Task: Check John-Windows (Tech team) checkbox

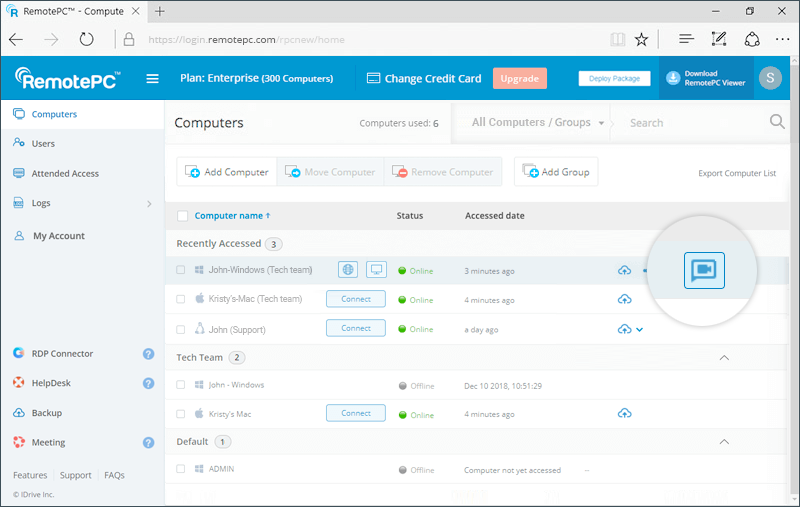Action: coord(181,270)
